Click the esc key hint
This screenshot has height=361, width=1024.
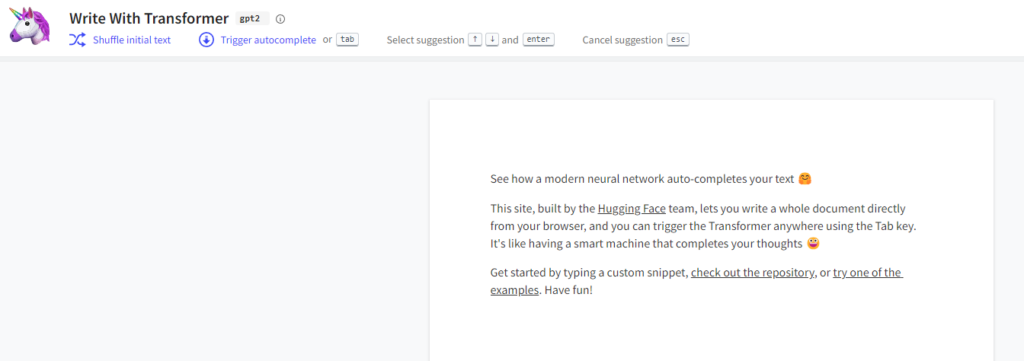point(679,39)
